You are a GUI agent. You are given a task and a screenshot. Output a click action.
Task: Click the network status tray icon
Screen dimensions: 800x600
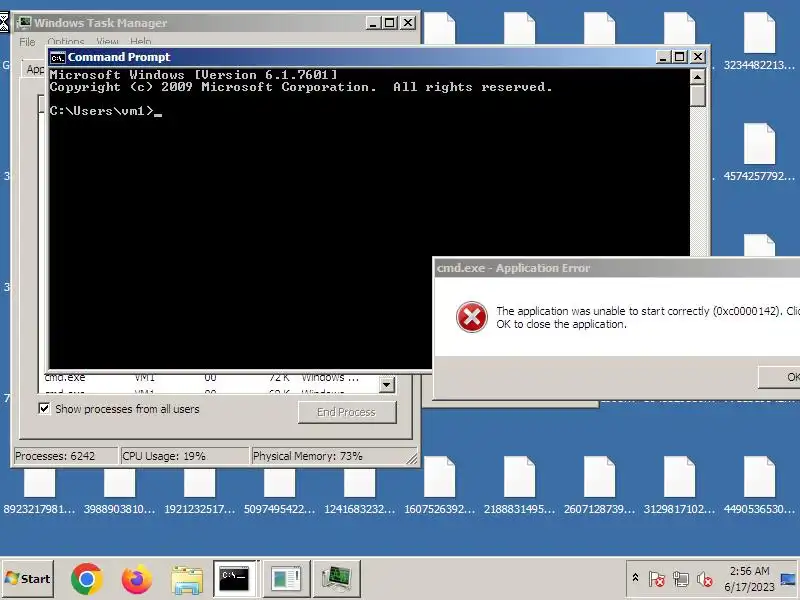tap(680, 579)
